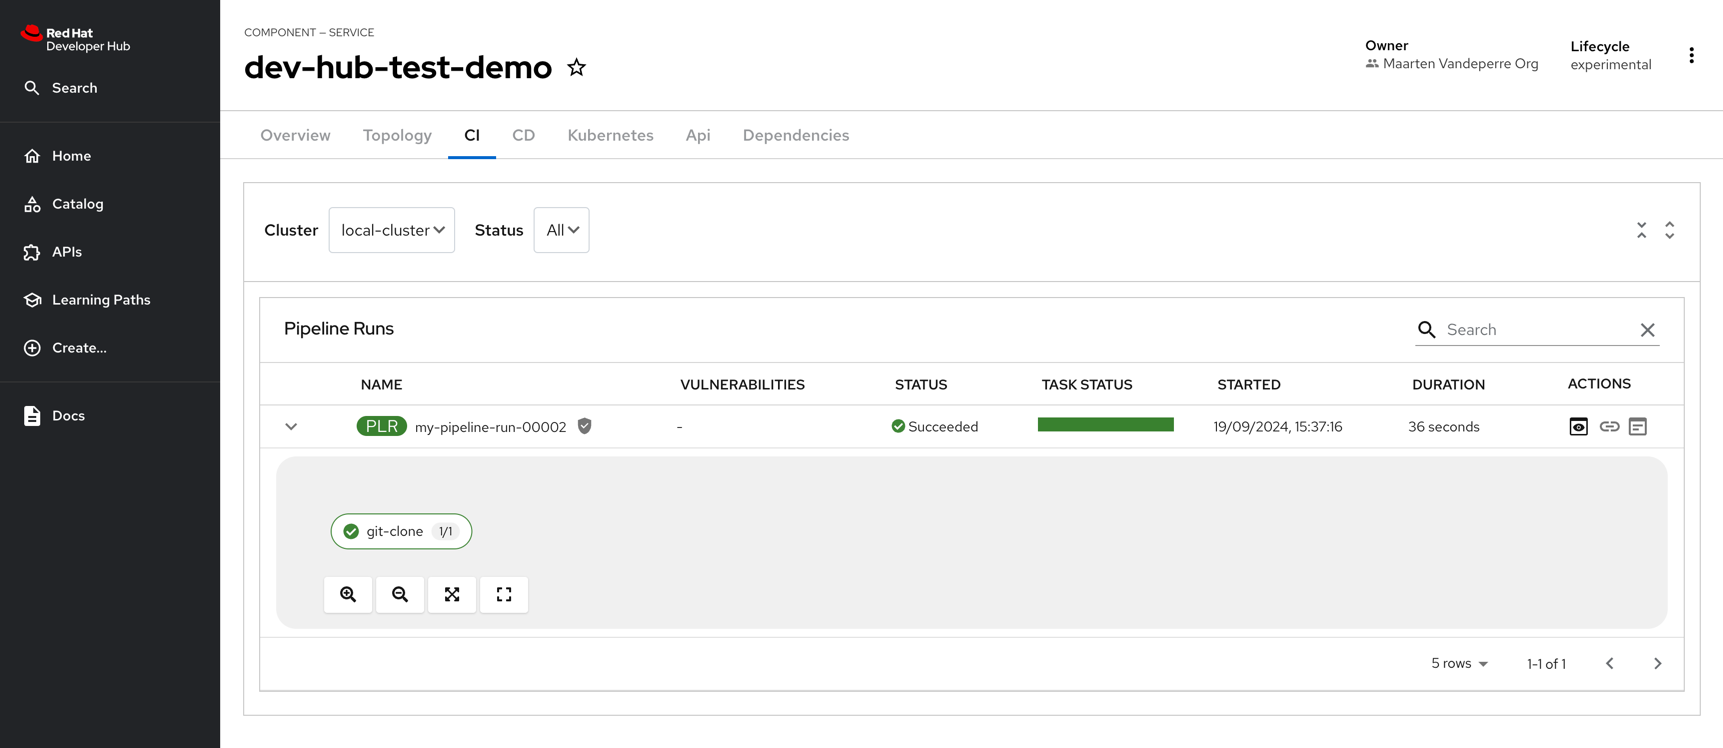Click the green task status bar
This screenshot has height=748, width=1723.
point(1105,425)
